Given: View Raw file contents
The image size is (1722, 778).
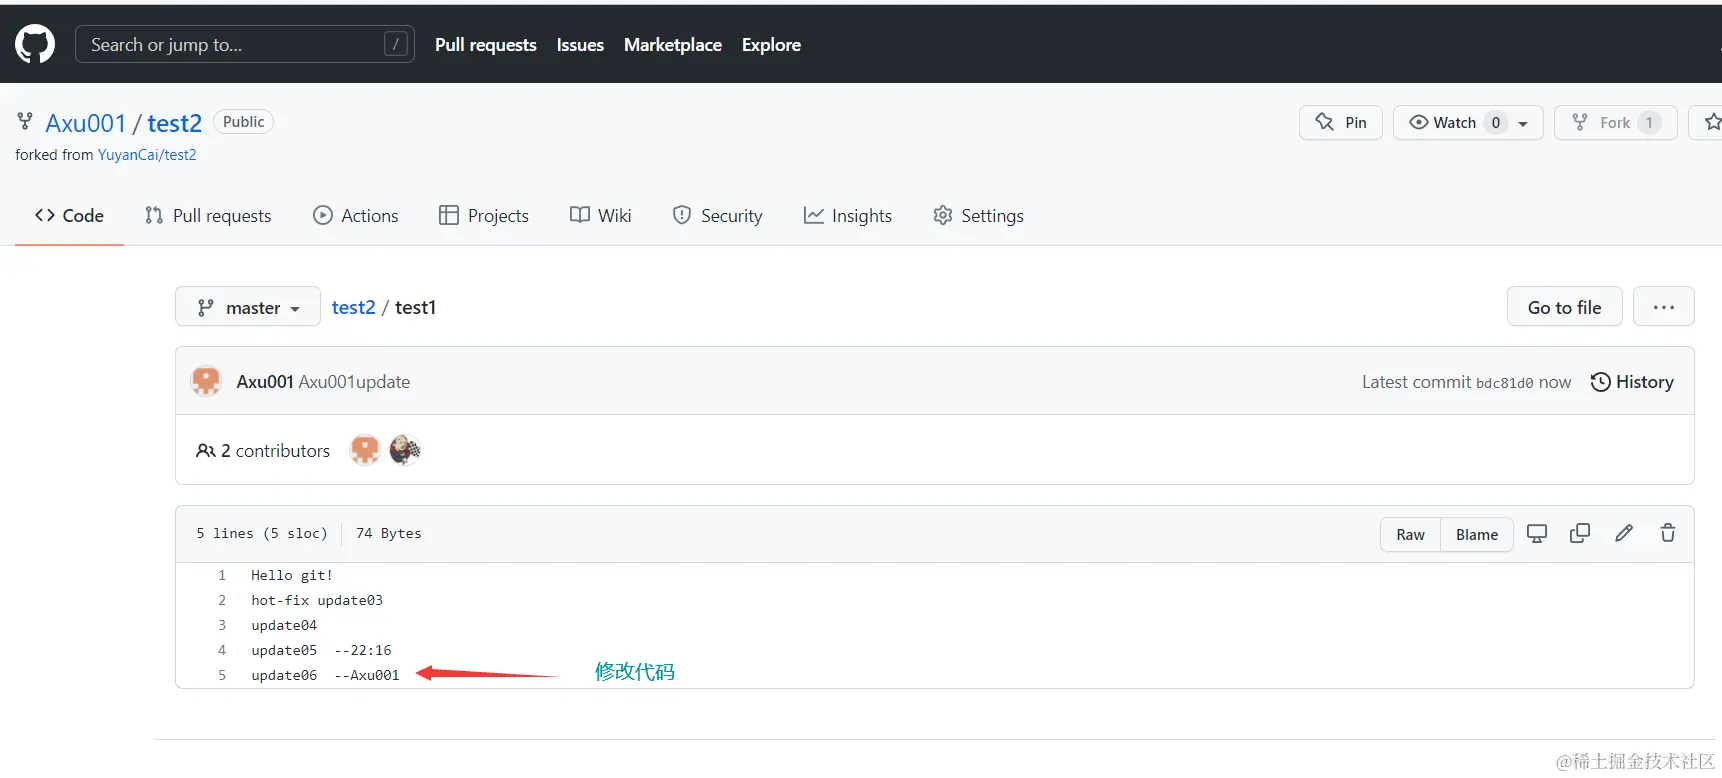Looking at the screenshot, I should [1410, 534].
